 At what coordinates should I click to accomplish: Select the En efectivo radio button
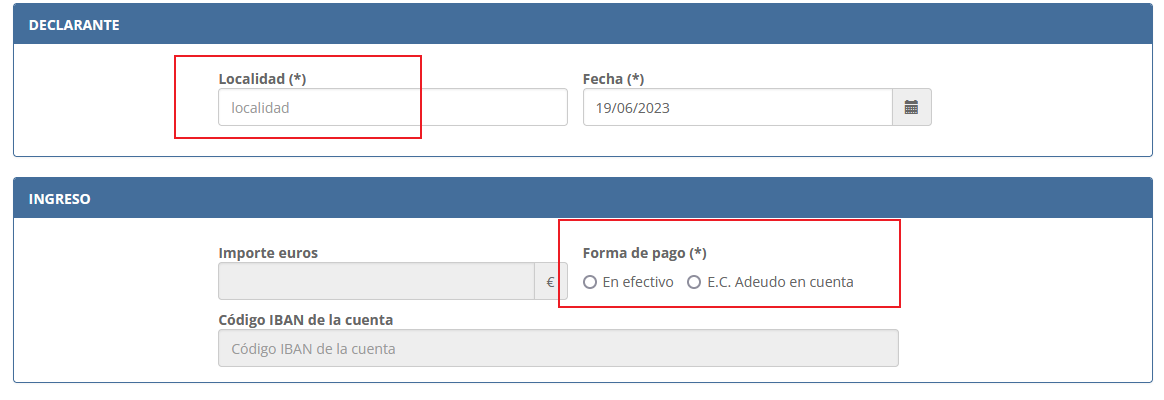point(590,282)
